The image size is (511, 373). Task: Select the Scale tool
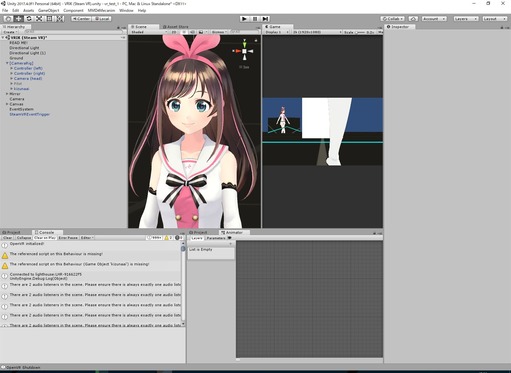[x=39, y=19]
